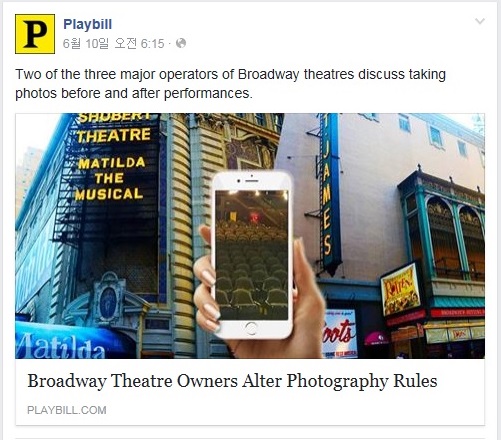The width and height of the screenshot is (501, 440).
Task: Click the post timestamp 6월 10일 오전 6:15
Action: point(113,43)
